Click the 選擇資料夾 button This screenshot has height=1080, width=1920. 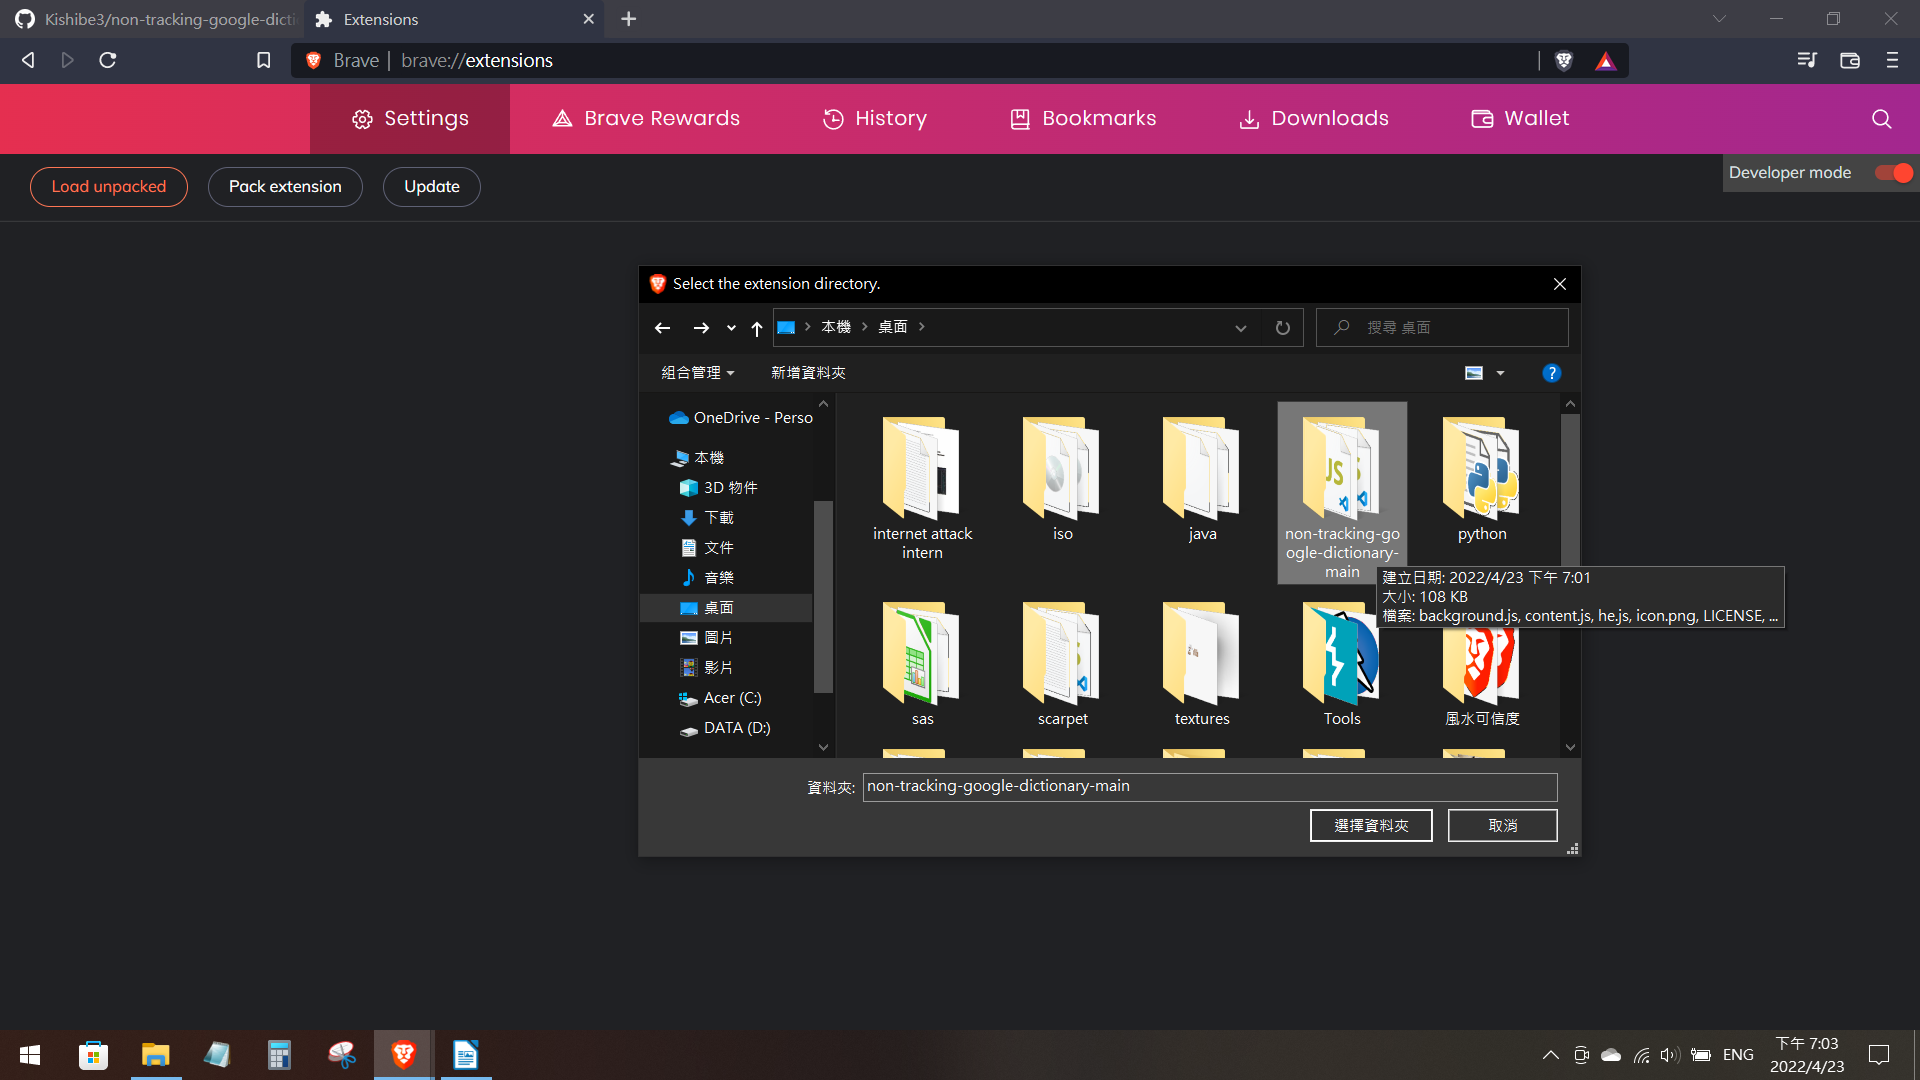(1370, 826)
